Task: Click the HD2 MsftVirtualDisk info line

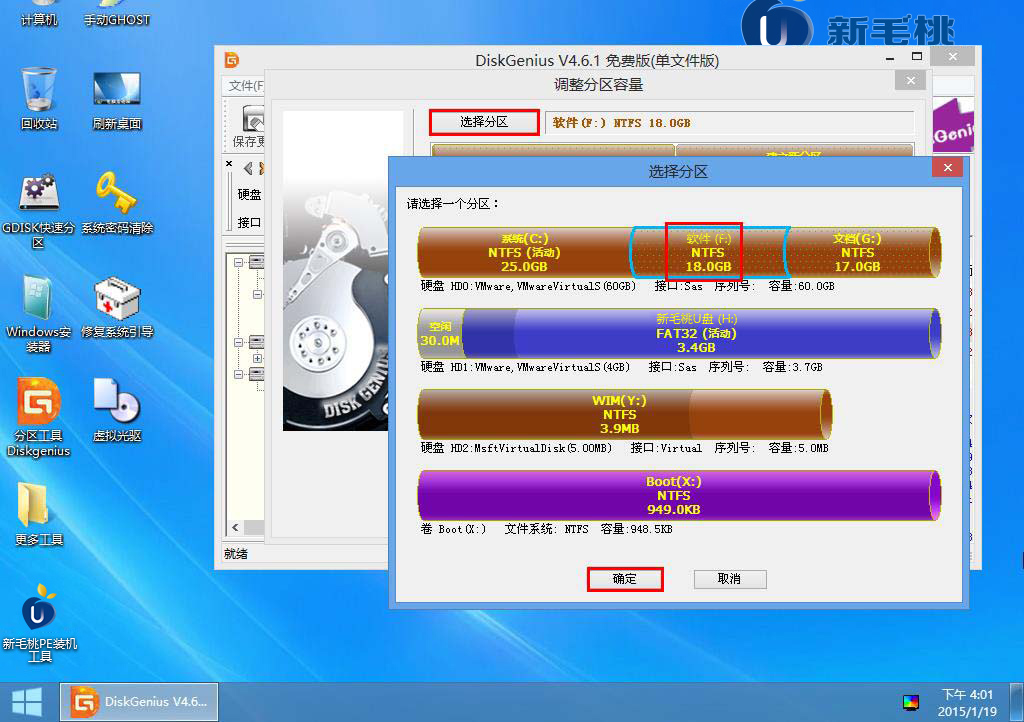Action: click(624, 448)
